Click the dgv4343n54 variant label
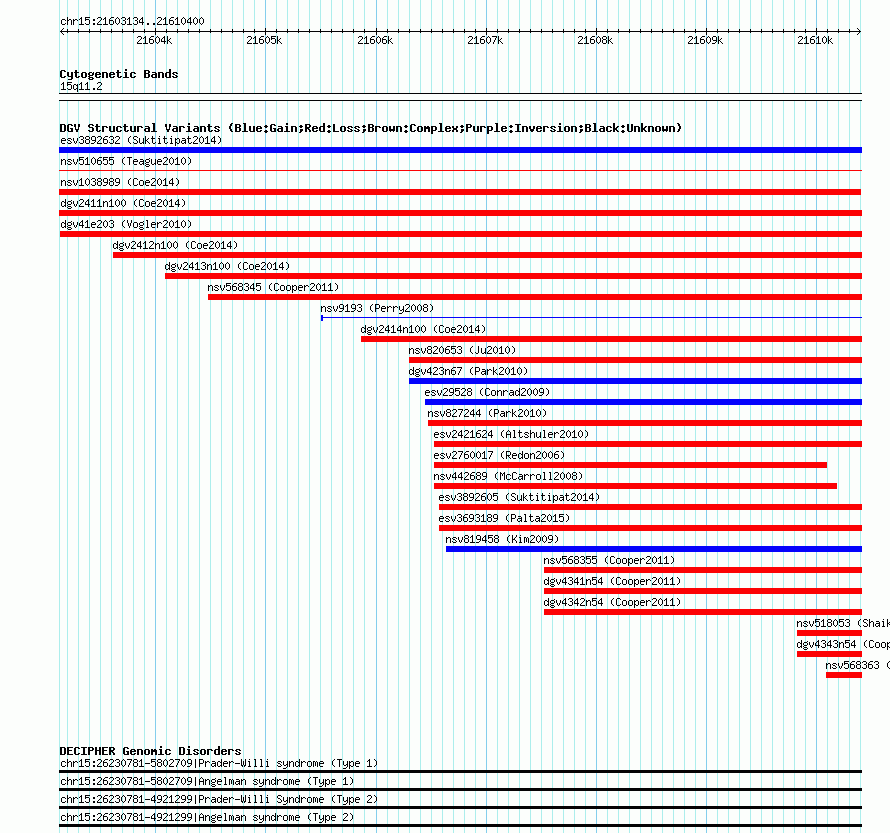 (x=843, y=644)
